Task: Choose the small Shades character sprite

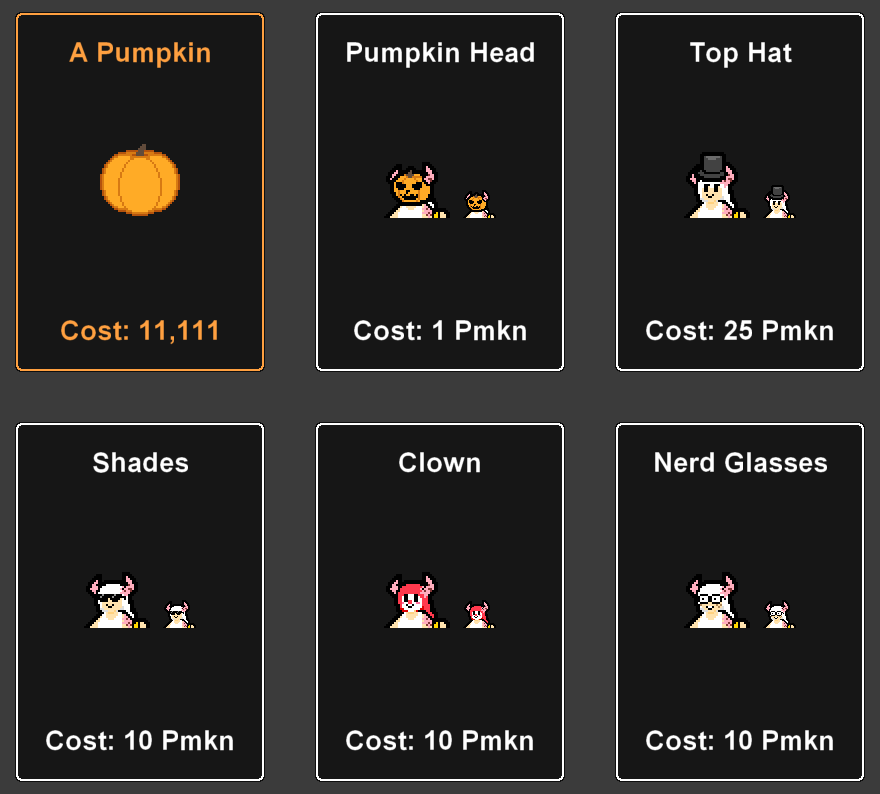Action: 180,614
